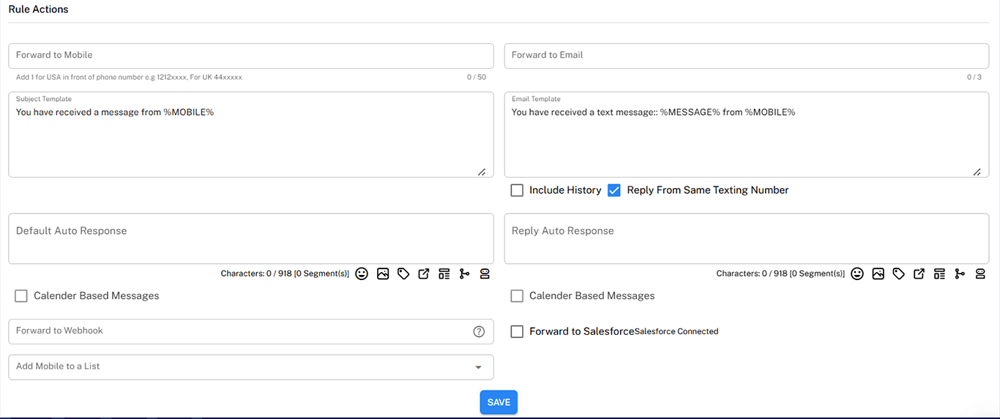
Task: Open emoji picker under Reply Auto Response
Action: [858, 274]
